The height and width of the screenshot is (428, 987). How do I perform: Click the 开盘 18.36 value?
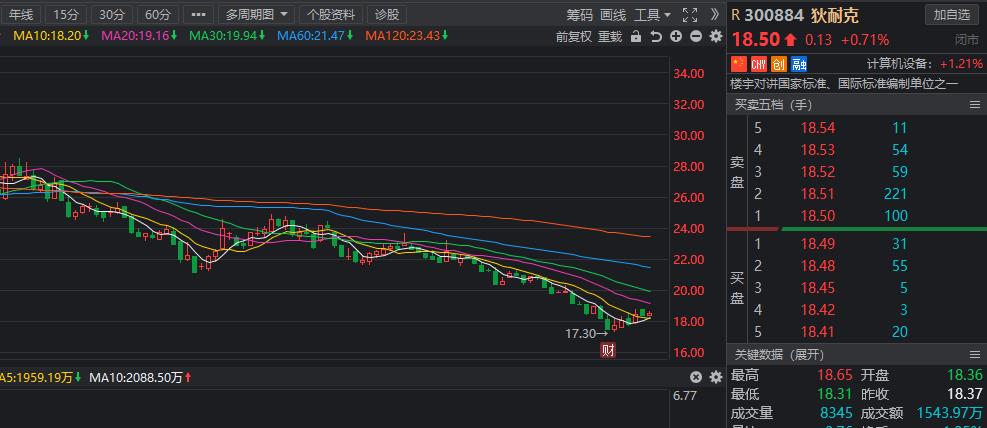click(965, 376)
